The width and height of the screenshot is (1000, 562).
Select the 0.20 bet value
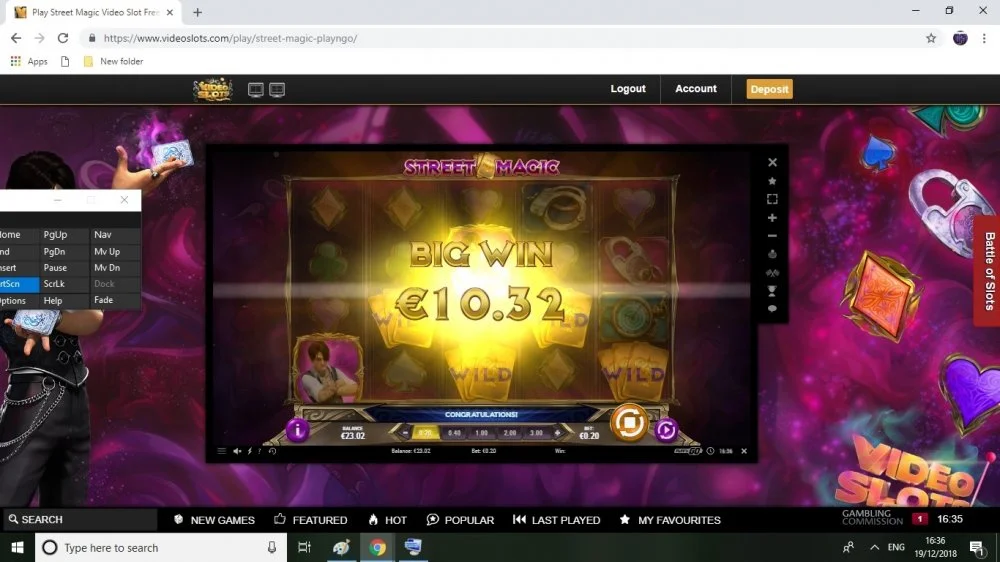point(425,433)
